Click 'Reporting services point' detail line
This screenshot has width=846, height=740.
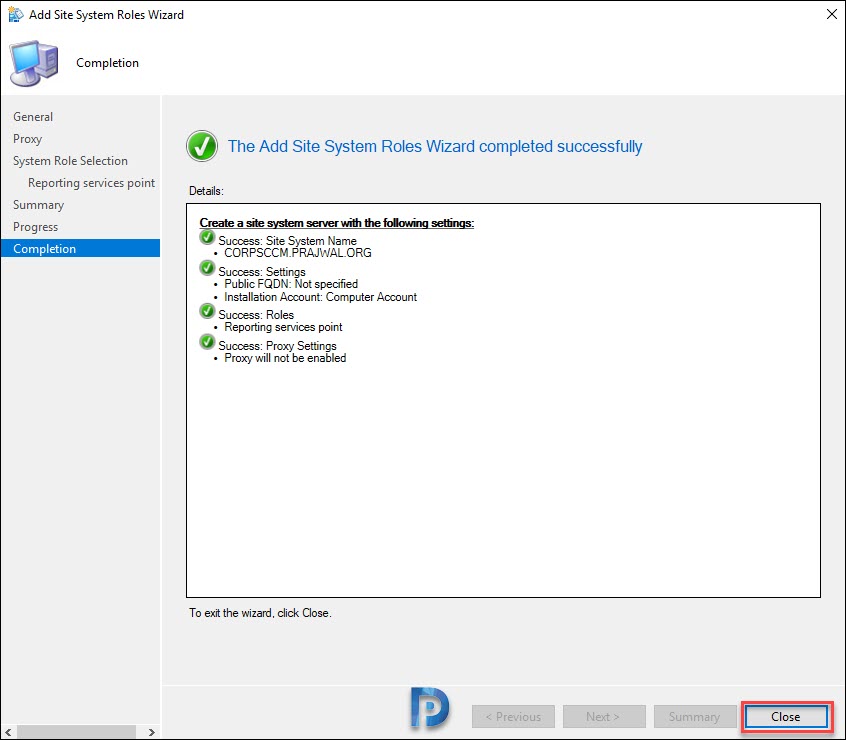(283, 327)
